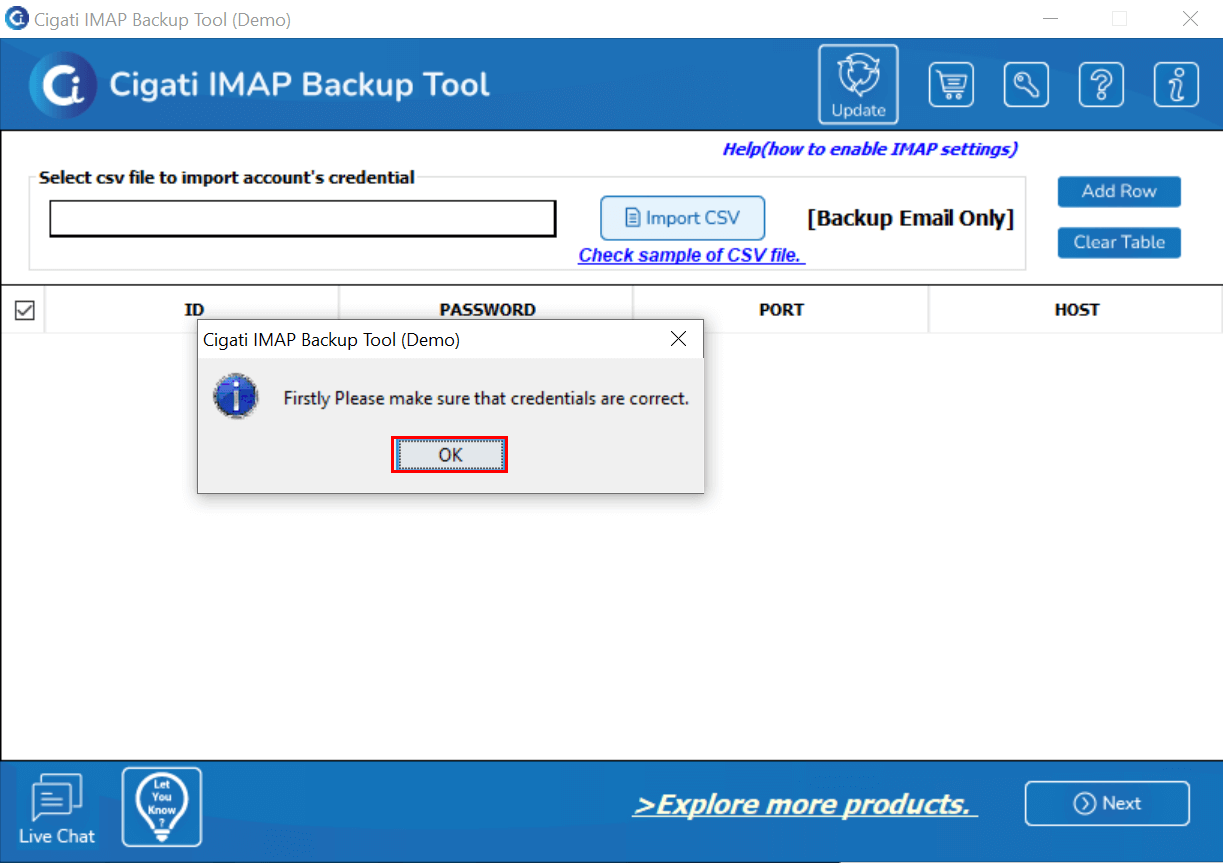Click the blue info icon in dialog
Screen dimensions: 1223x863
coord(236,398)
